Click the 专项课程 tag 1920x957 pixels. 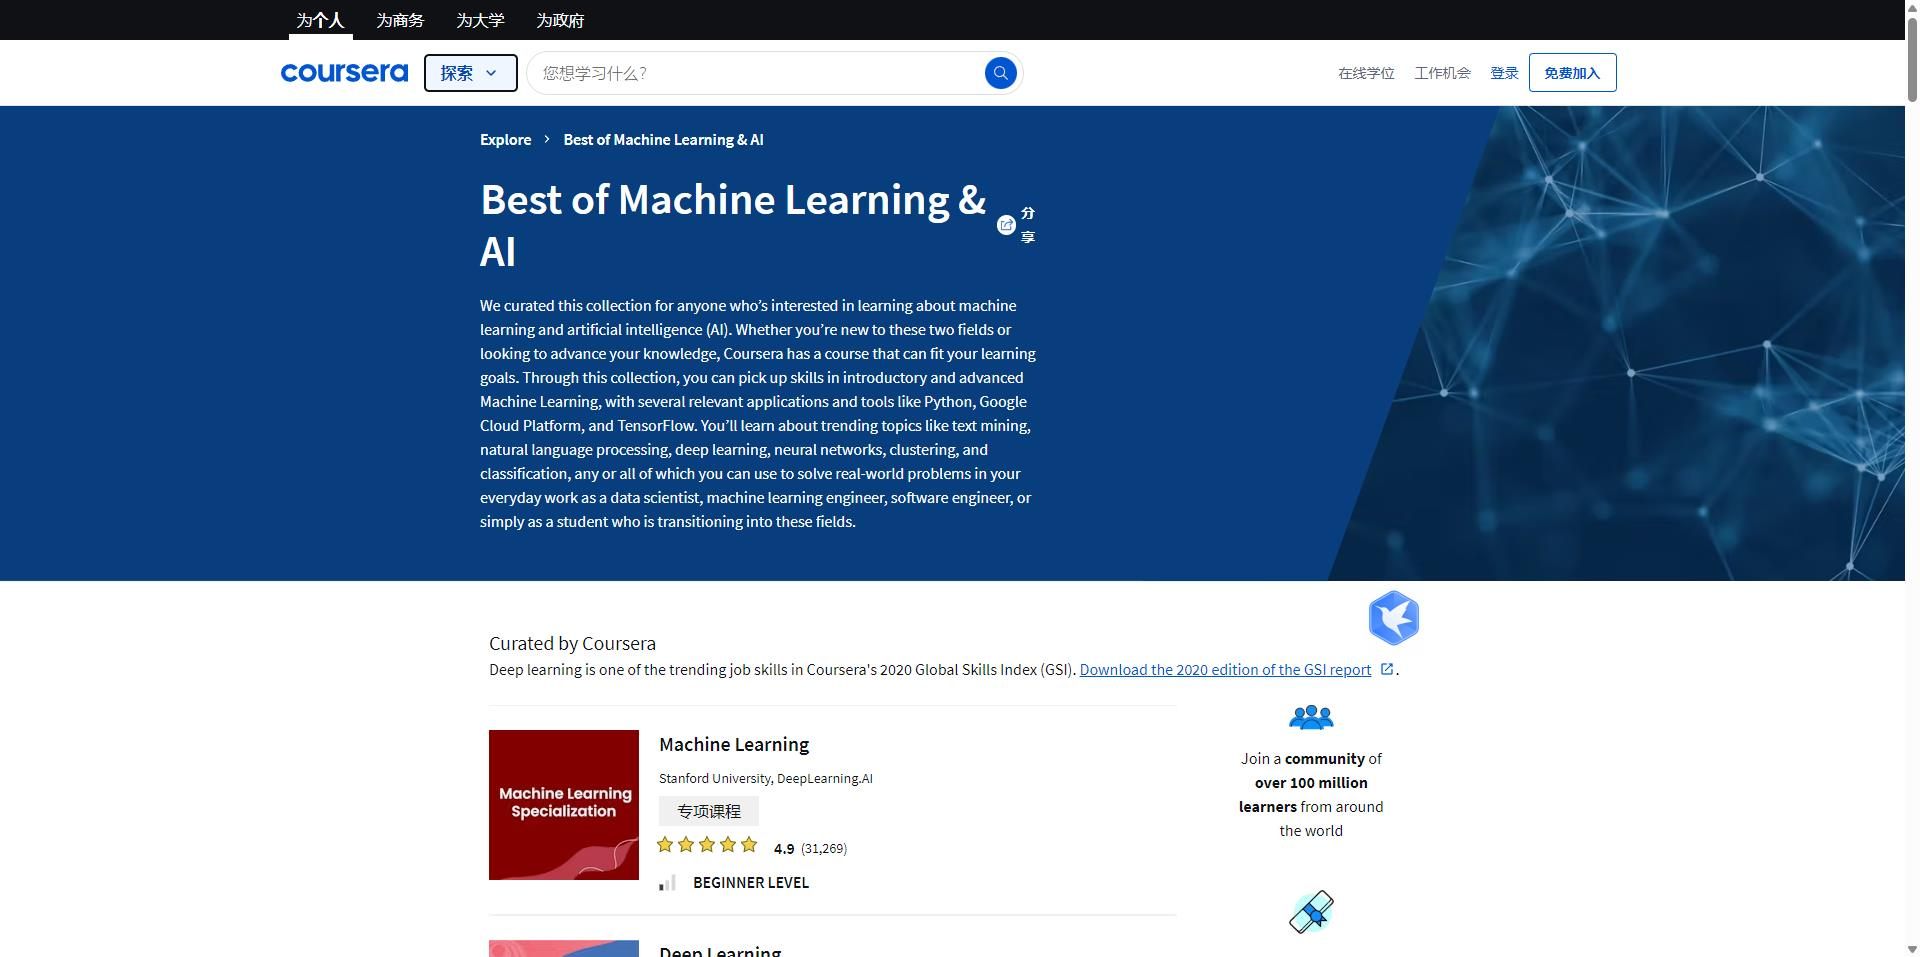tap(709, 811)
